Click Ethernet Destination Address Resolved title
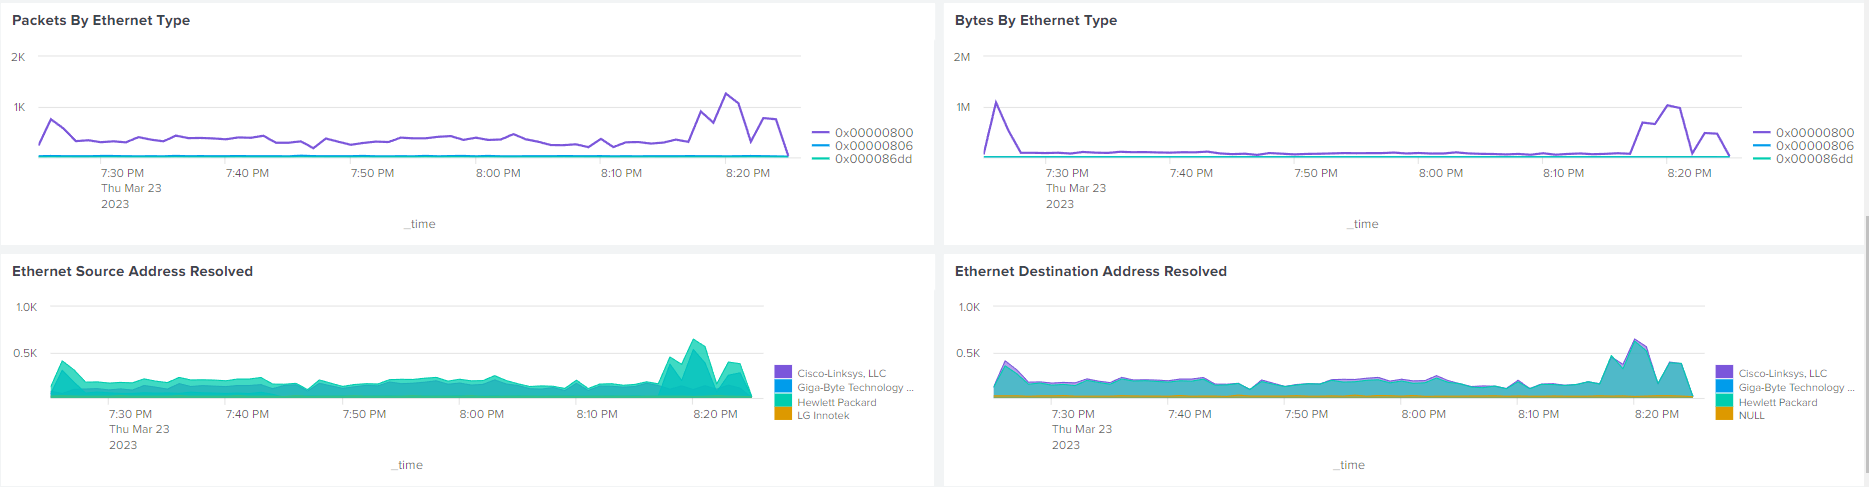The image size is (1869, 487). pos(1091,271)
